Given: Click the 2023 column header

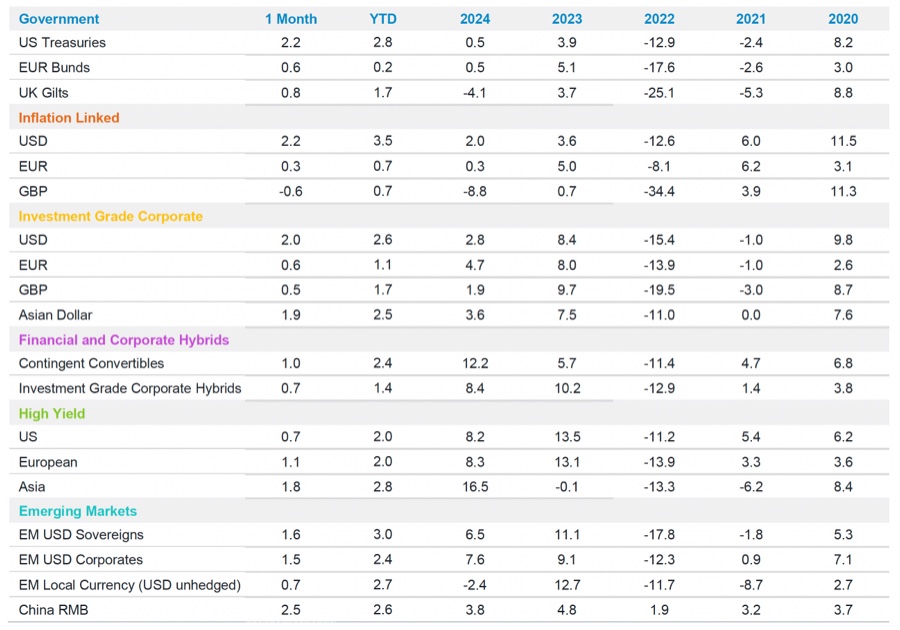Looking at the screenshot, I should click(x=567, y=18).
